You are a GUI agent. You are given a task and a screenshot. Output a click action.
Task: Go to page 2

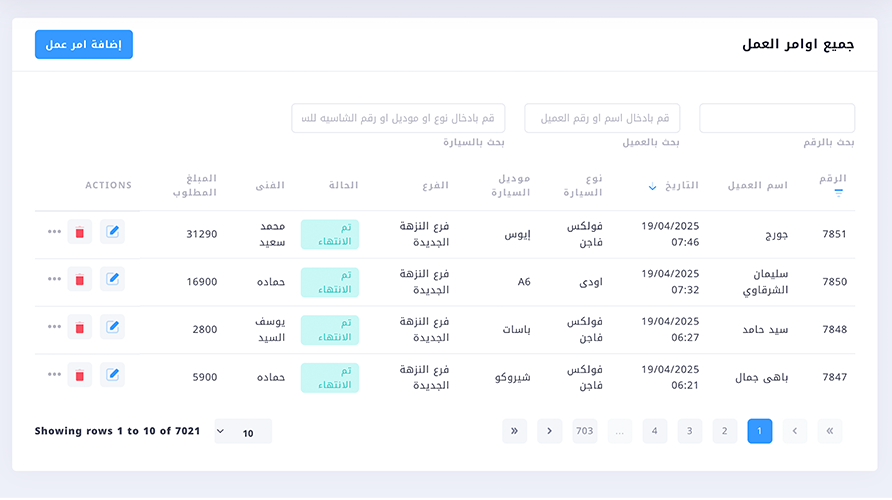click(724, 431)
